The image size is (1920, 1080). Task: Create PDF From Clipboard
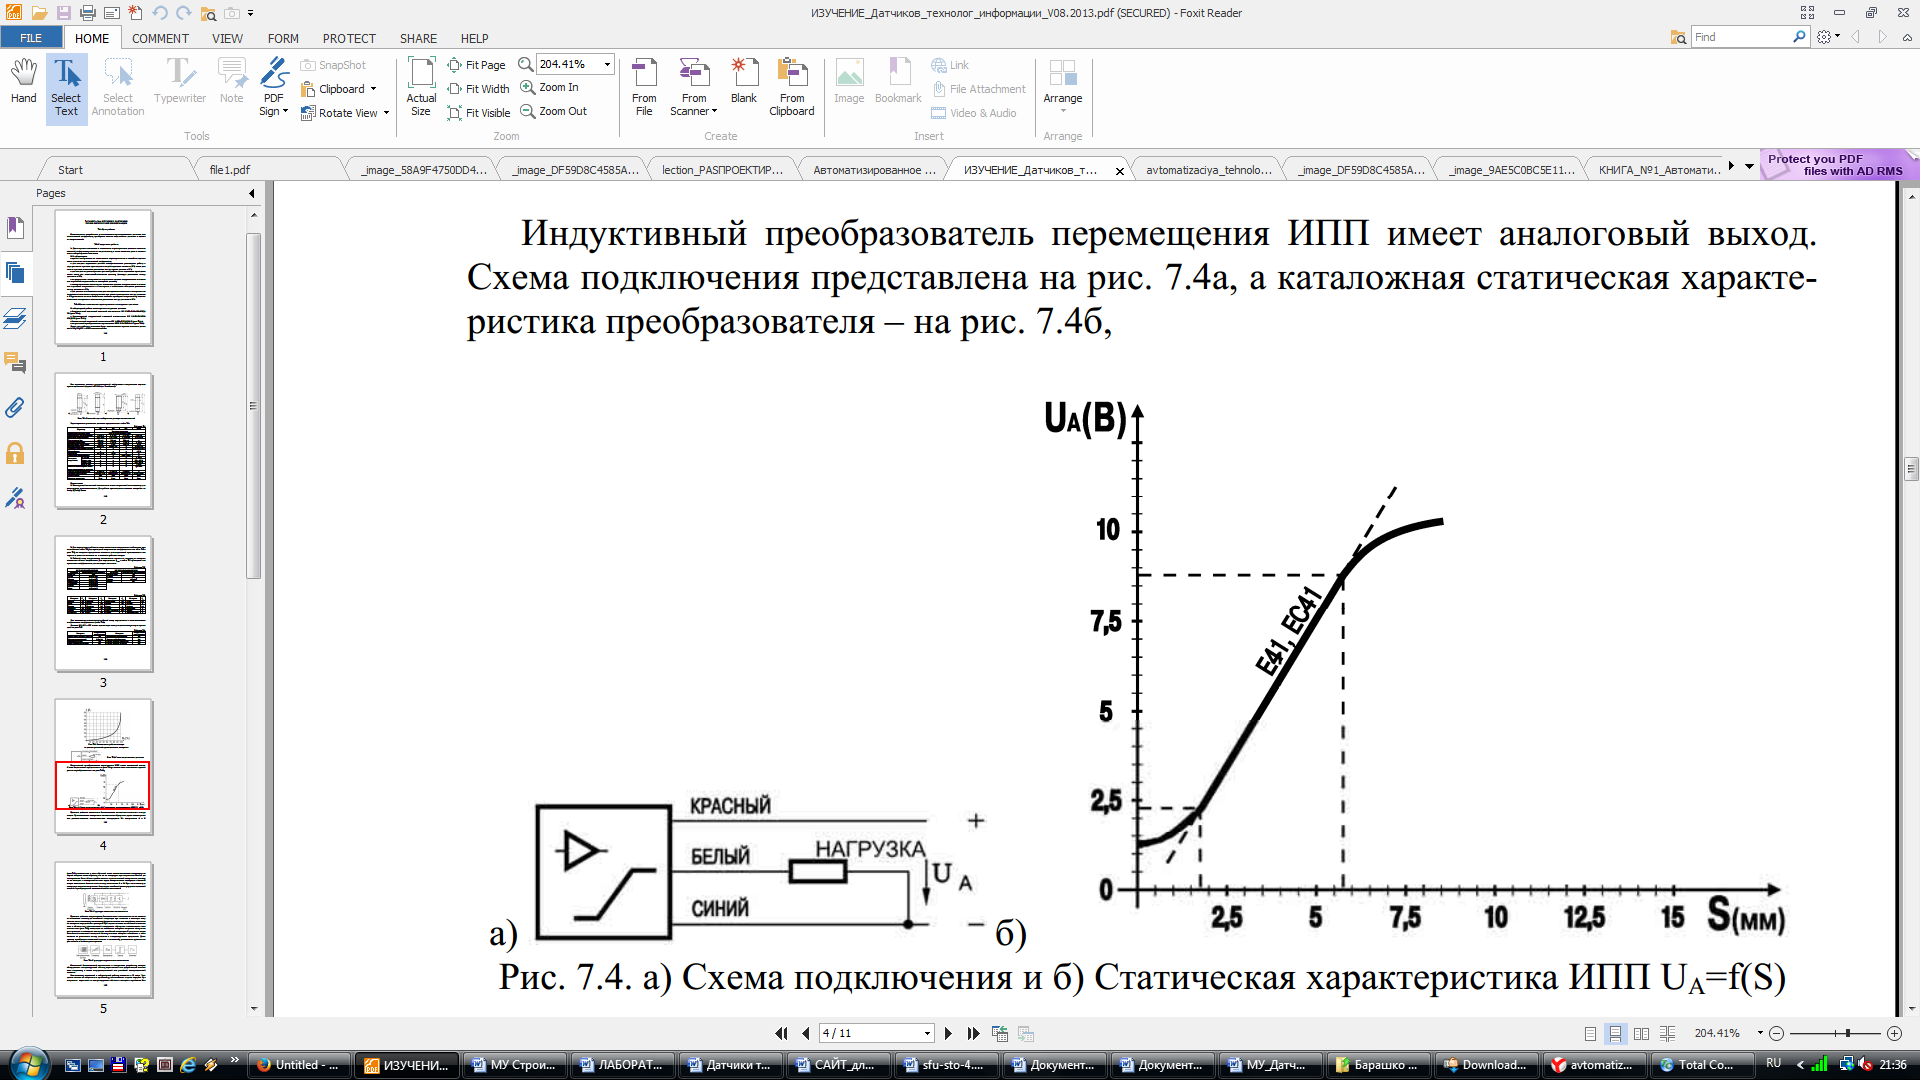click(x=792, y=88)
